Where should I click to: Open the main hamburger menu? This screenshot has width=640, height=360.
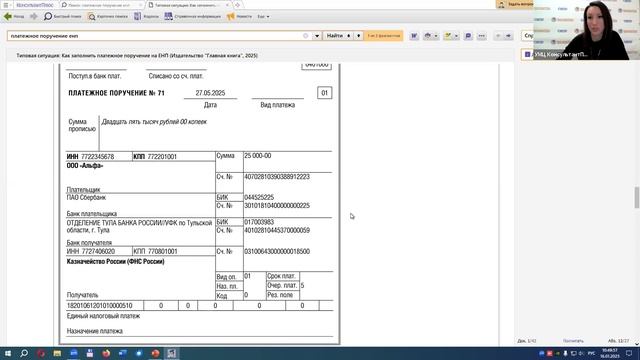(6, 5)
